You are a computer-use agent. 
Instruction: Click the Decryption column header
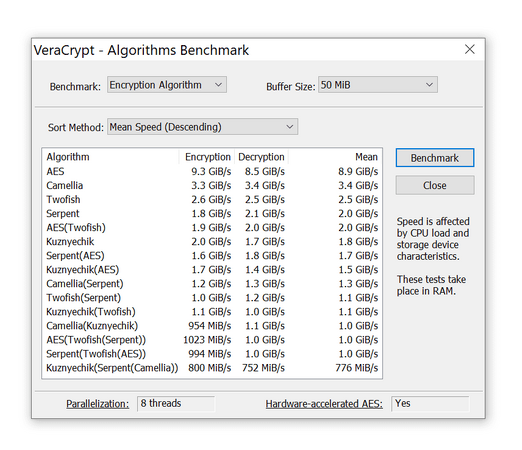click(261, 157)
